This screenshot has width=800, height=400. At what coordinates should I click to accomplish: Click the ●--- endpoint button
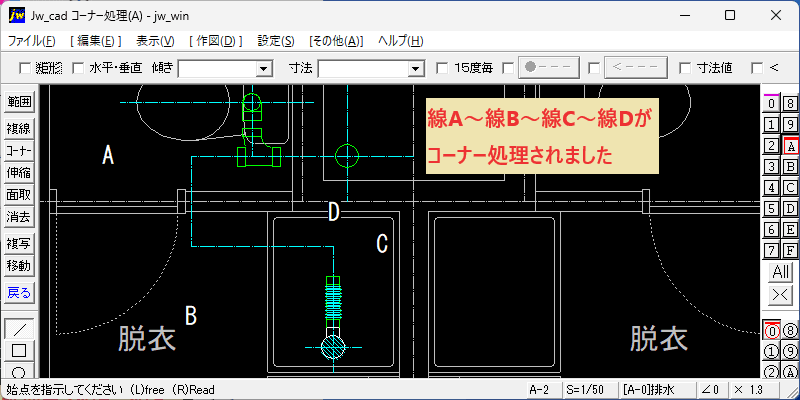[549, 68]
